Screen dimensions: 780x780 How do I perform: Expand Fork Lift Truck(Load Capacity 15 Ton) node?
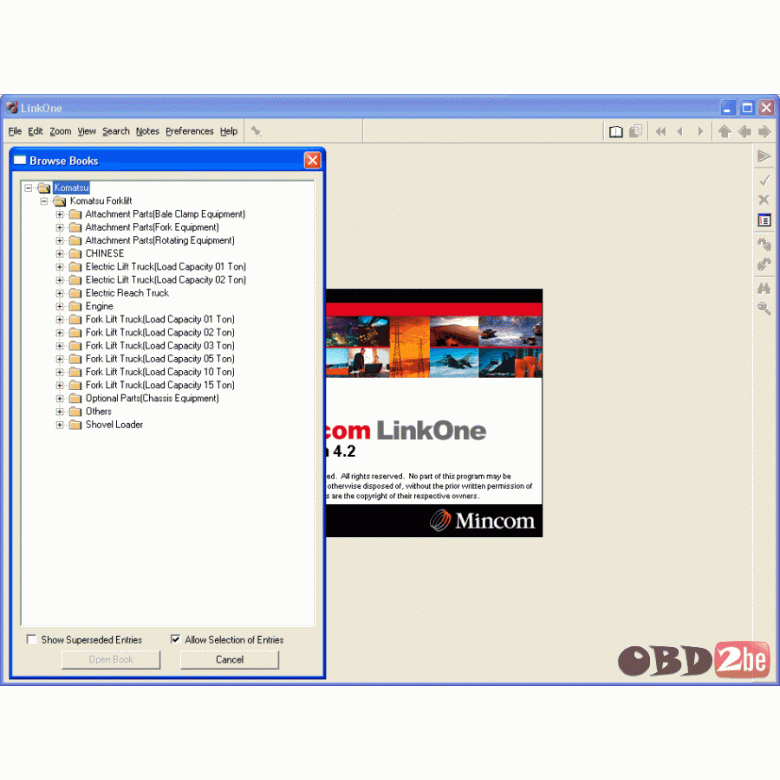coord(60,386)
